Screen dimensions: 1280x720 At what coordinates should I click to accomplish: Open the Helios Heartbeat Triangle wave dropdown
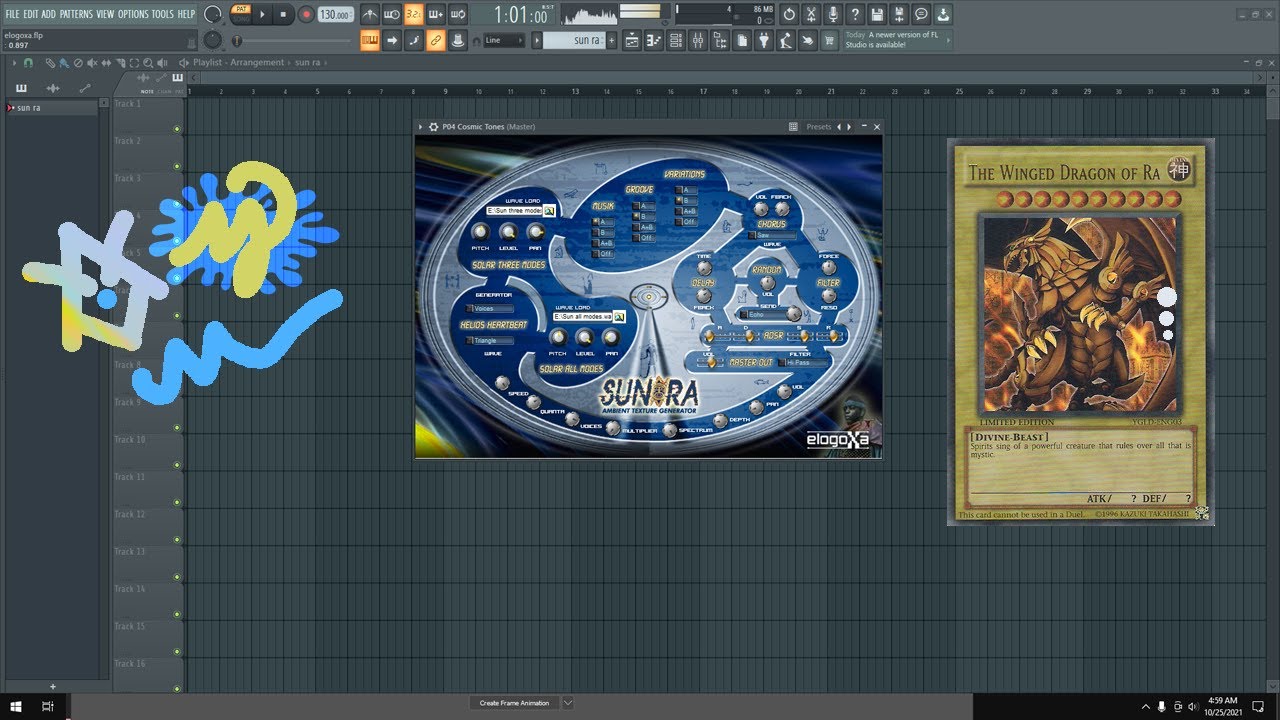coord(490,341)
